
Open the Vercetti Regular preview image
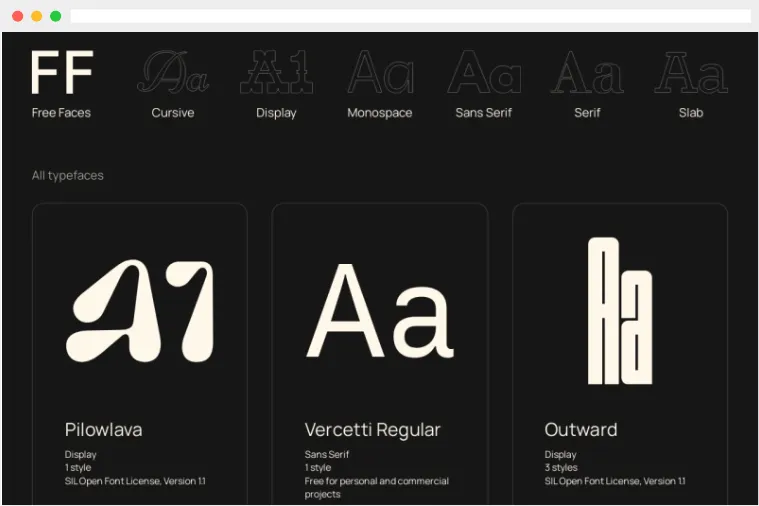click(x=380, y=311)
